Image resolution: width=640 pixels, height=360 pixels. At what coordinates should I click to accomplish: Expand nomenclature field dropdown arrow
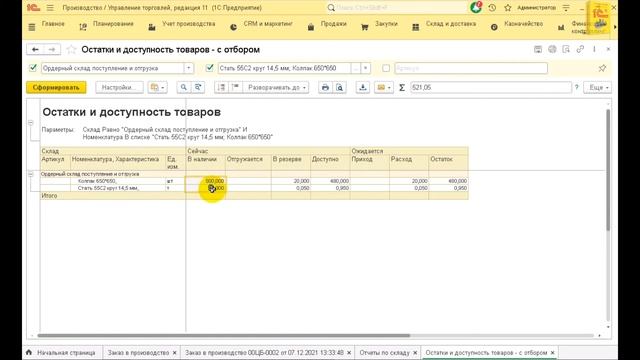pyautogui.click(x=365, y=68)
